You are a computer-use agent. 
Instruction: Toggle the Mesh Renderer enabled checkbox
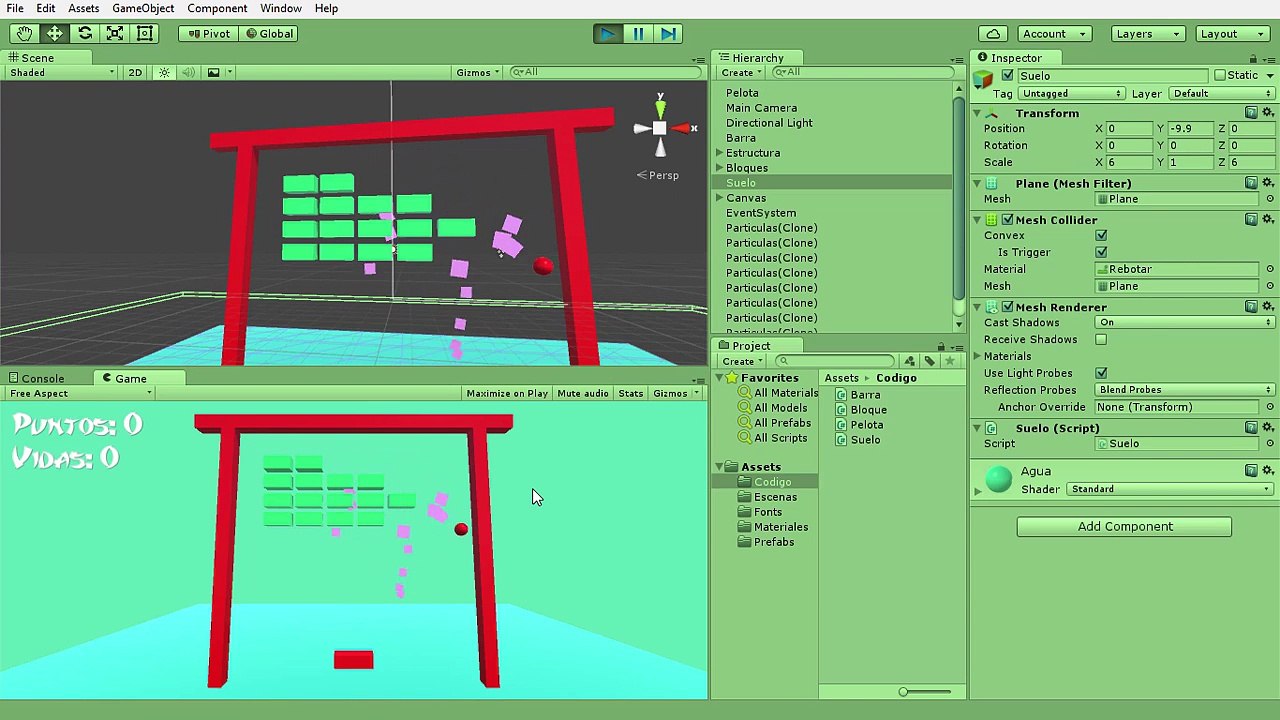pyautogui.click(x=1007, y=307)
